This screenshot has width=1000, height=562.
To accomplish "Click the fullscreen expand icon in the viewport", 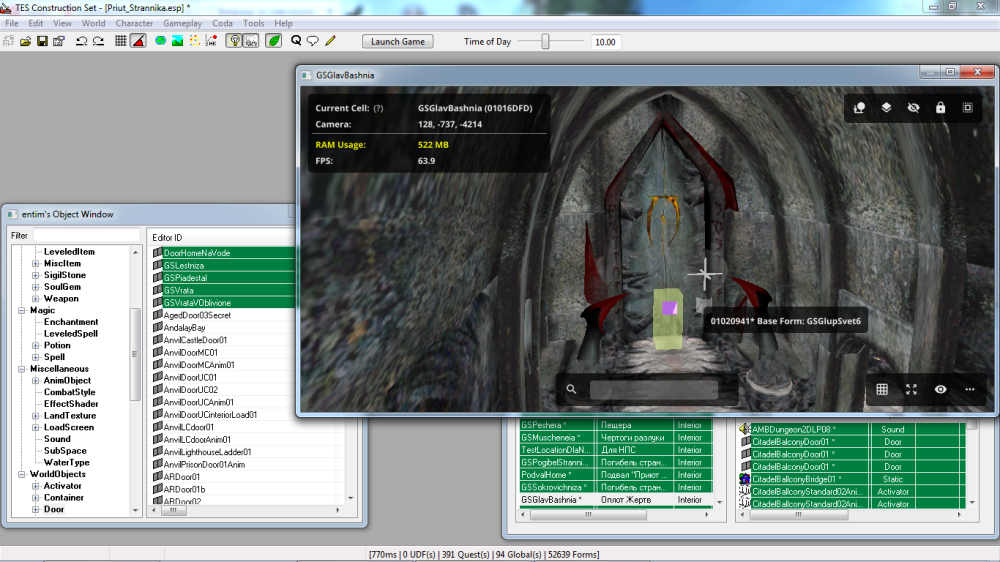I will pos(911,389).
